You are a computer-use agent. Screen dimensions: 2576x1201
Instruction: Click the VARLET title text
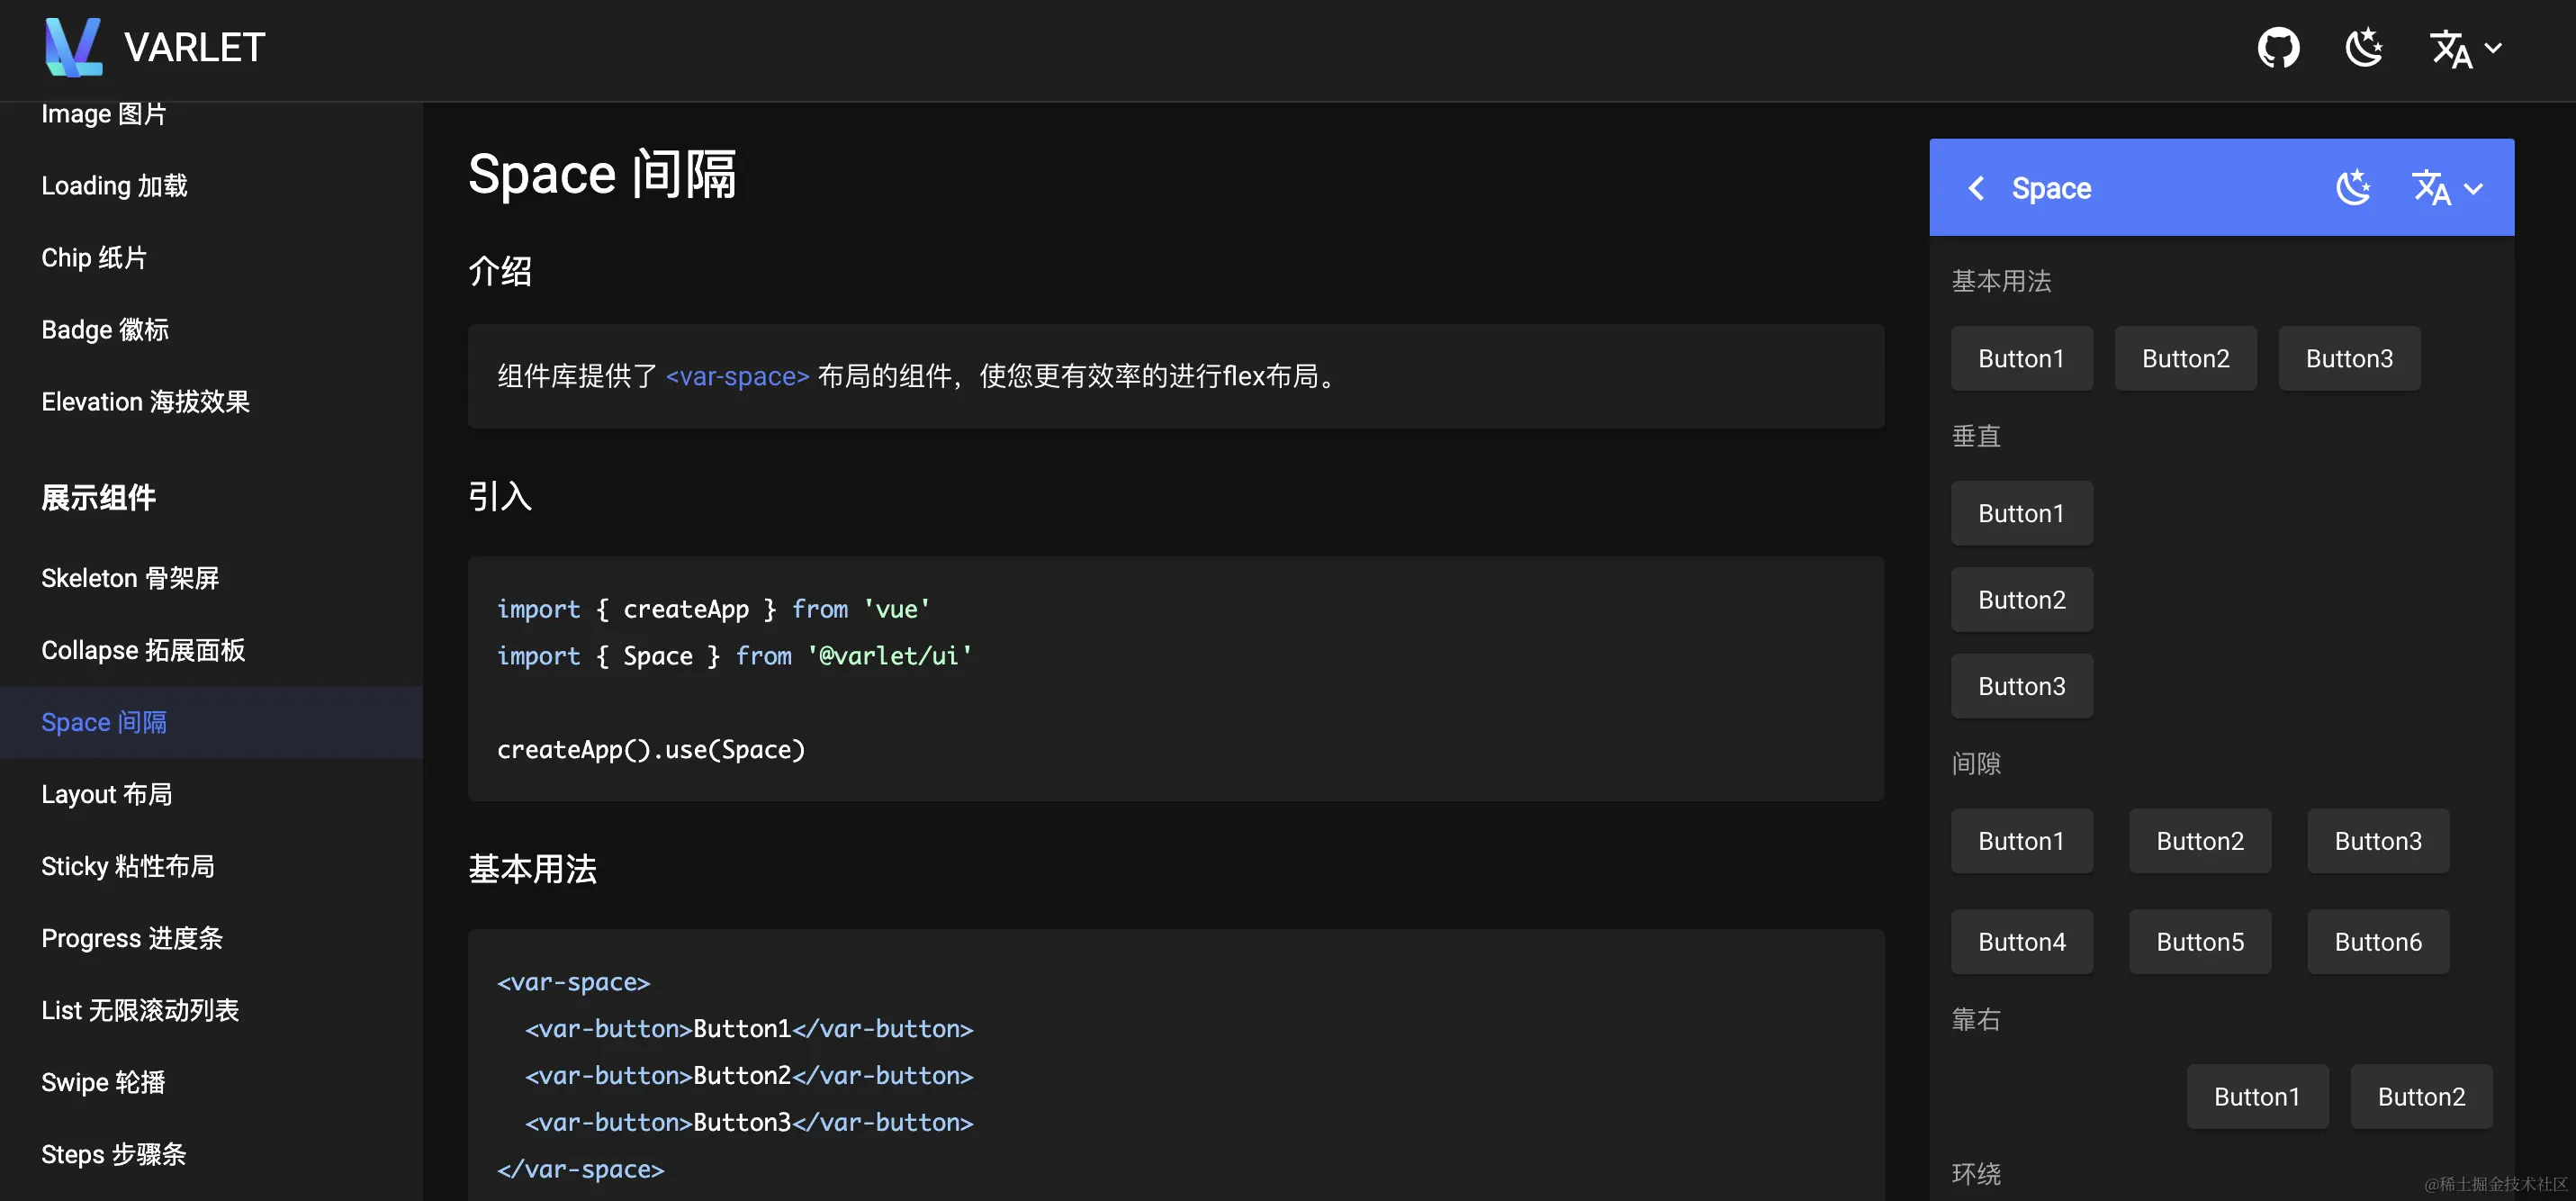click(x=194, y=47)
